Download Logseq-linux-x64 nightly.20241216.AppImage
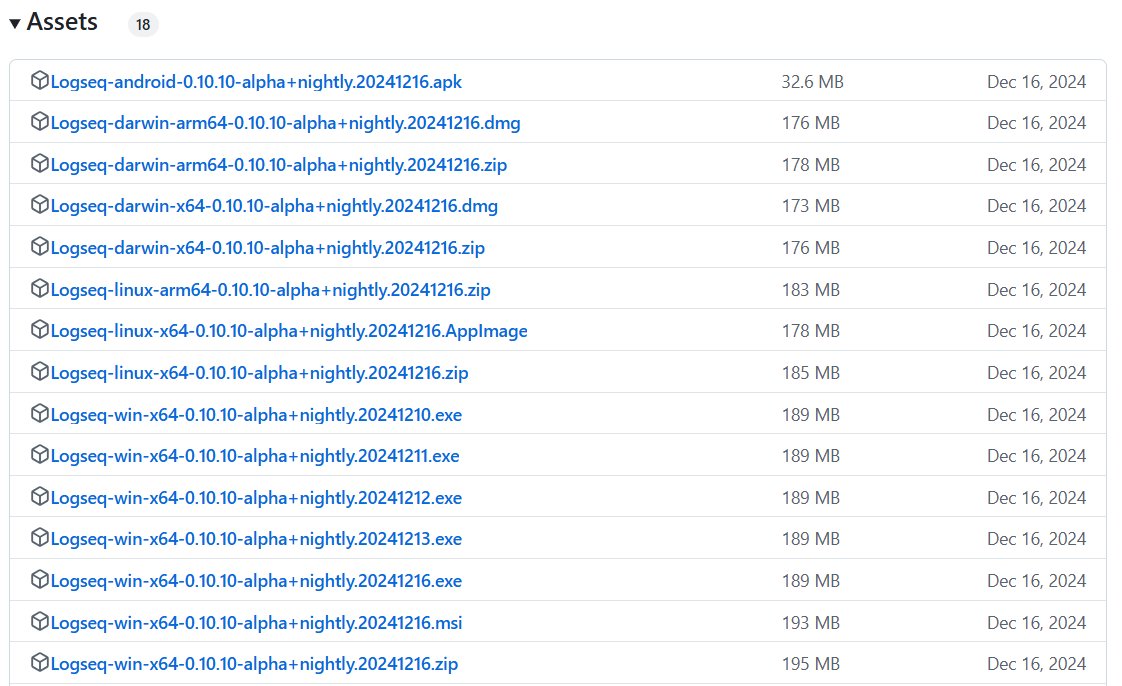Screen dimensions: 1122x686 289,331
